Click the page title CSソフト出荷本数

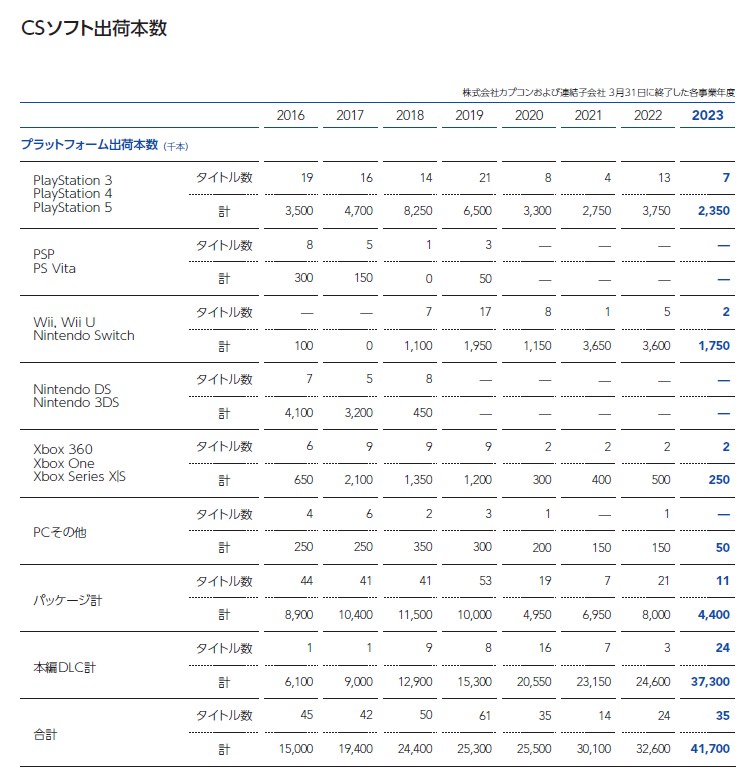pos(94,28)
